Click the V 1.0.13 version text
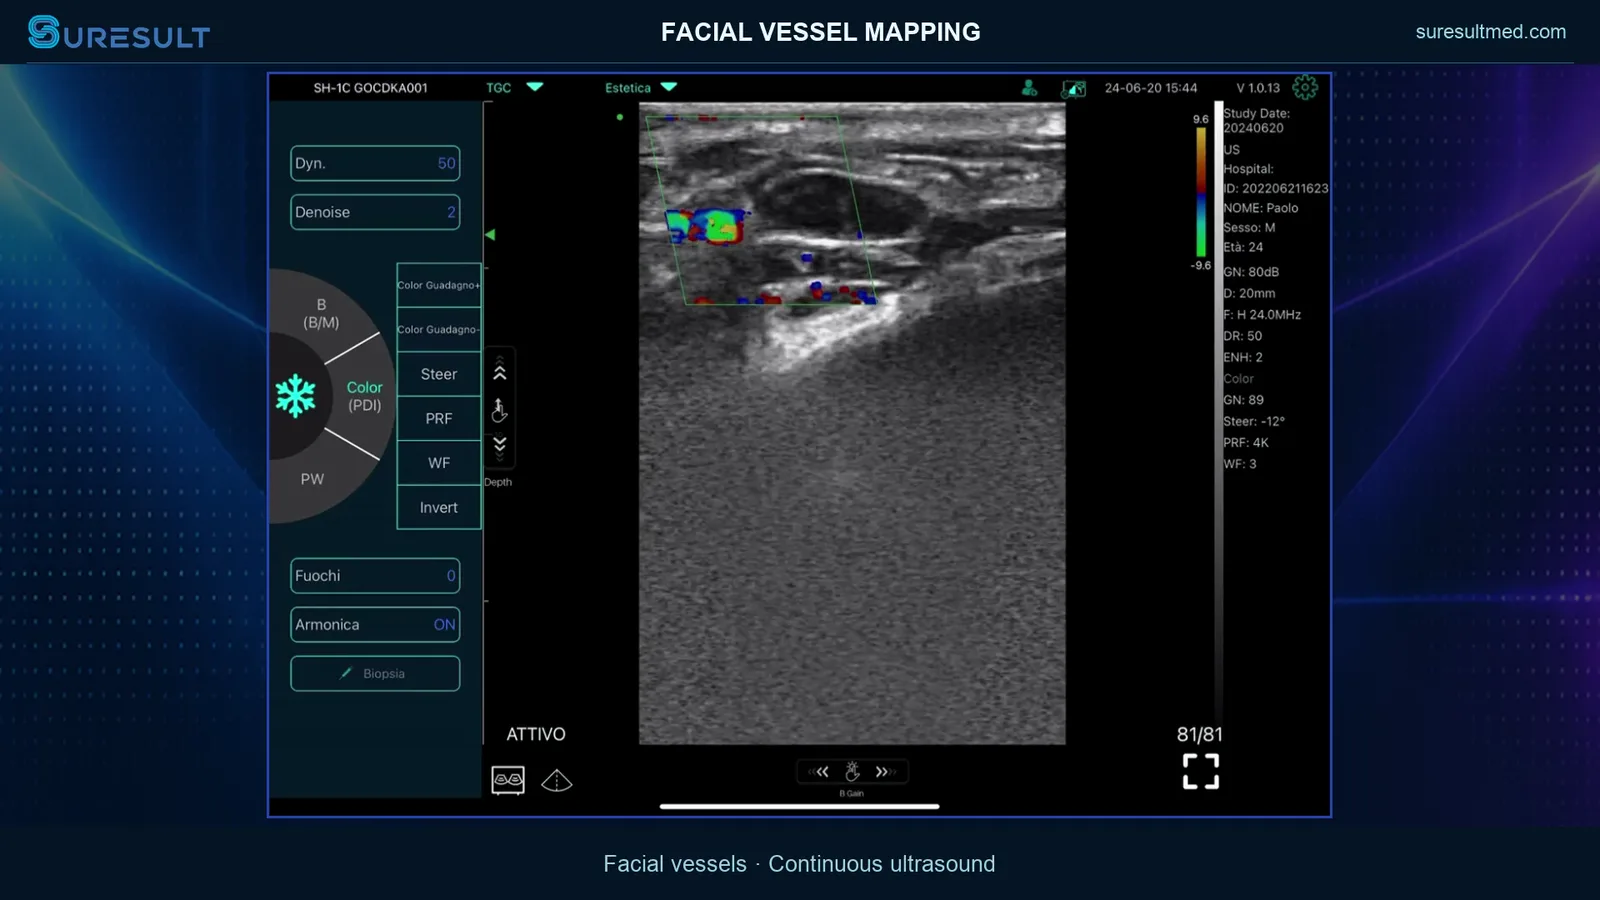The height and width of the screenshot is (900, 1600). [x=1258, y=88]
